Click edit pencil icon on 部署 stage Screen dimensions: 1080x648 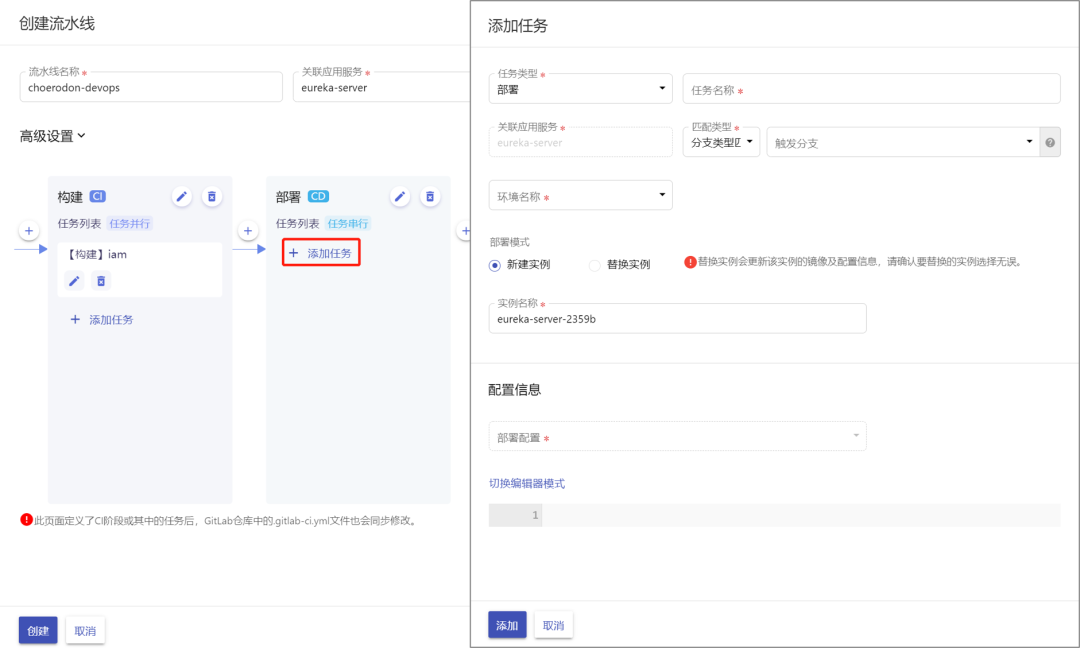pyautogui.click(x=399, y=197)
